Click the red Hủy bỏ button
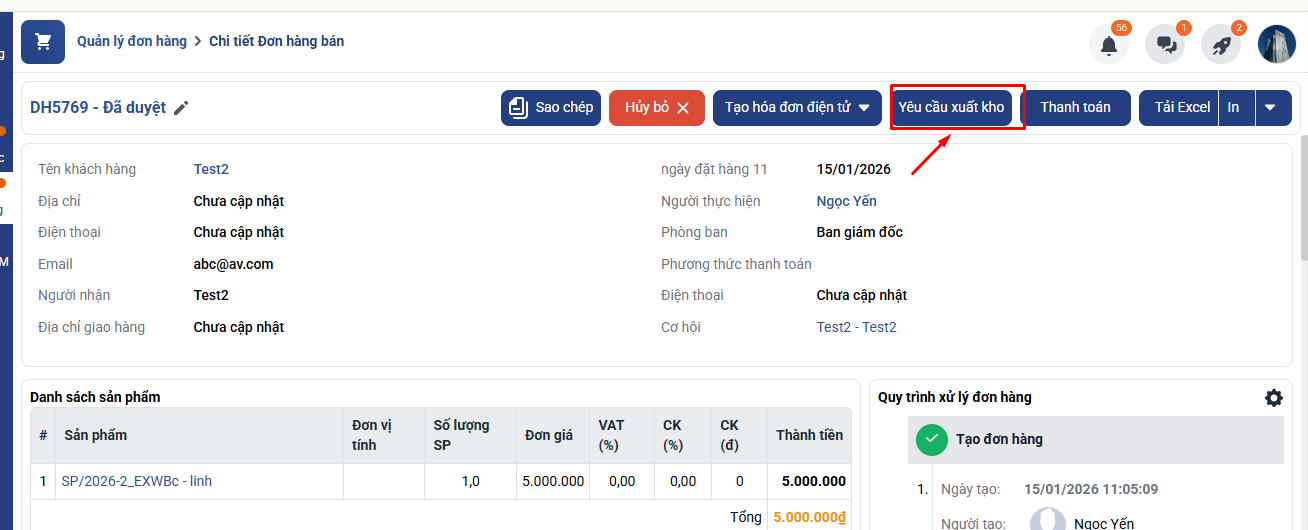 (656, 108)
